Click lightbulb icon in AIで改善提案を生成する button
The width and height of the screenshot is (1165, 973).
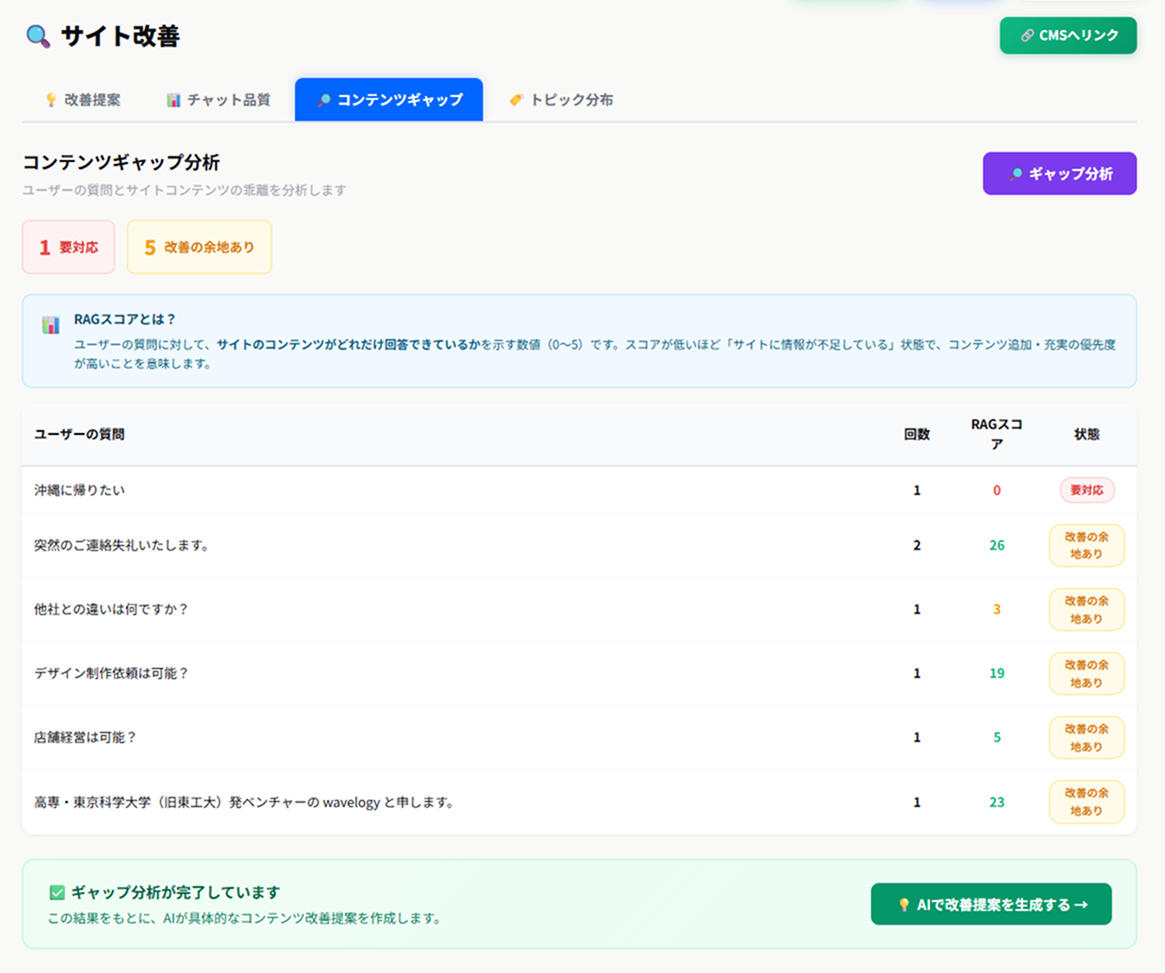[x=903, y=905]
